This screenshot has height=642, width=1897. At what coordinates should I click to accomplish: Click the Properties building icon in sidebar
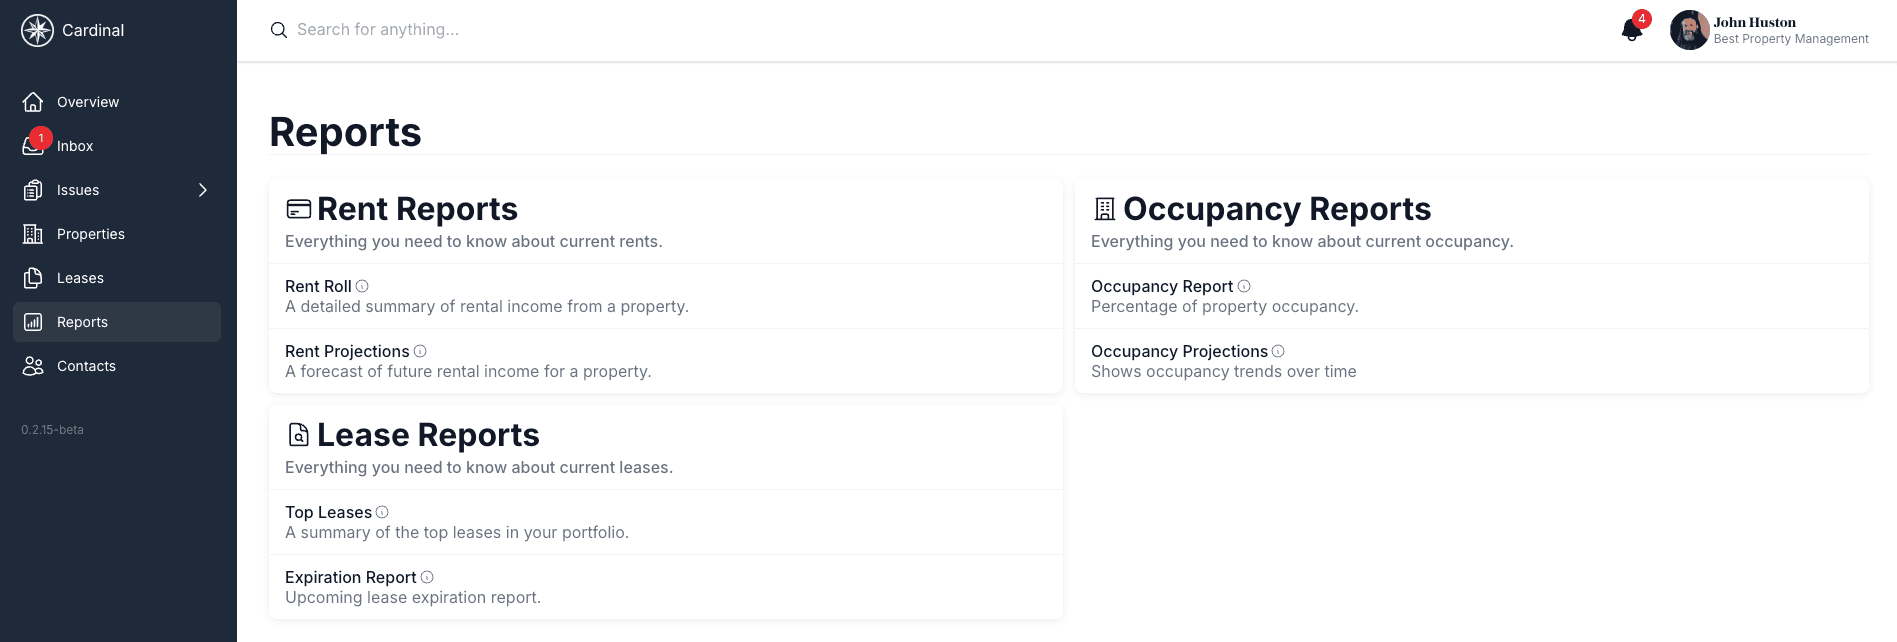click(34, 233)
